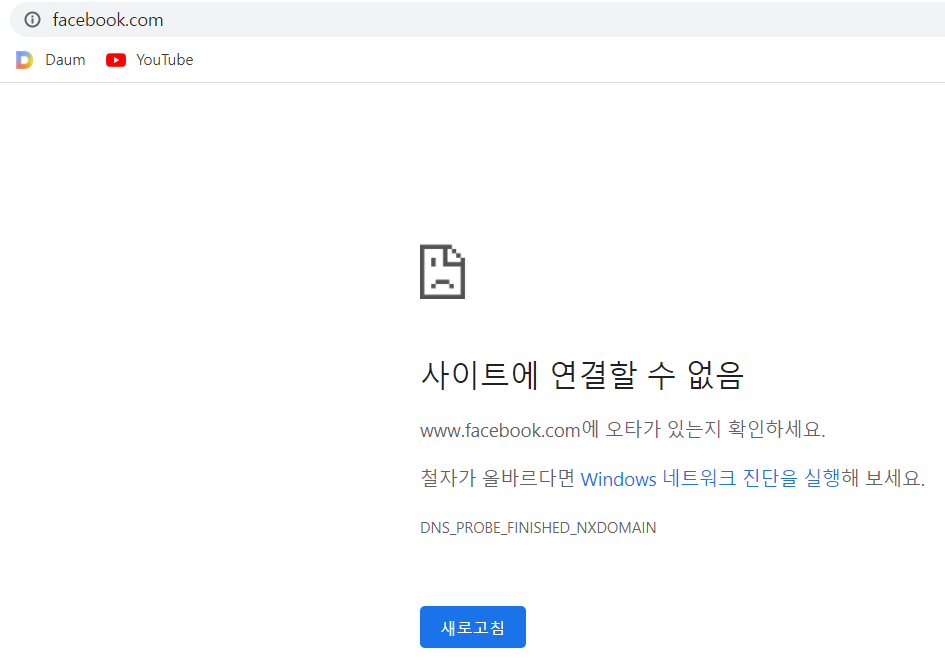Click the sad page error icon
The height and width of the screenshot is (672, 945).
click(x=442, y=271)
